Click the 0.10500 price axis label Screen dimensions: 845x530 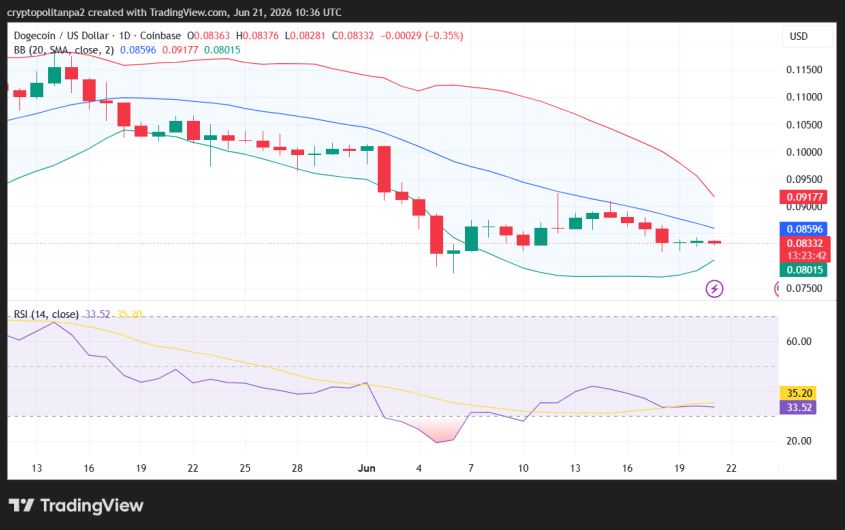(x=804, y=125)
